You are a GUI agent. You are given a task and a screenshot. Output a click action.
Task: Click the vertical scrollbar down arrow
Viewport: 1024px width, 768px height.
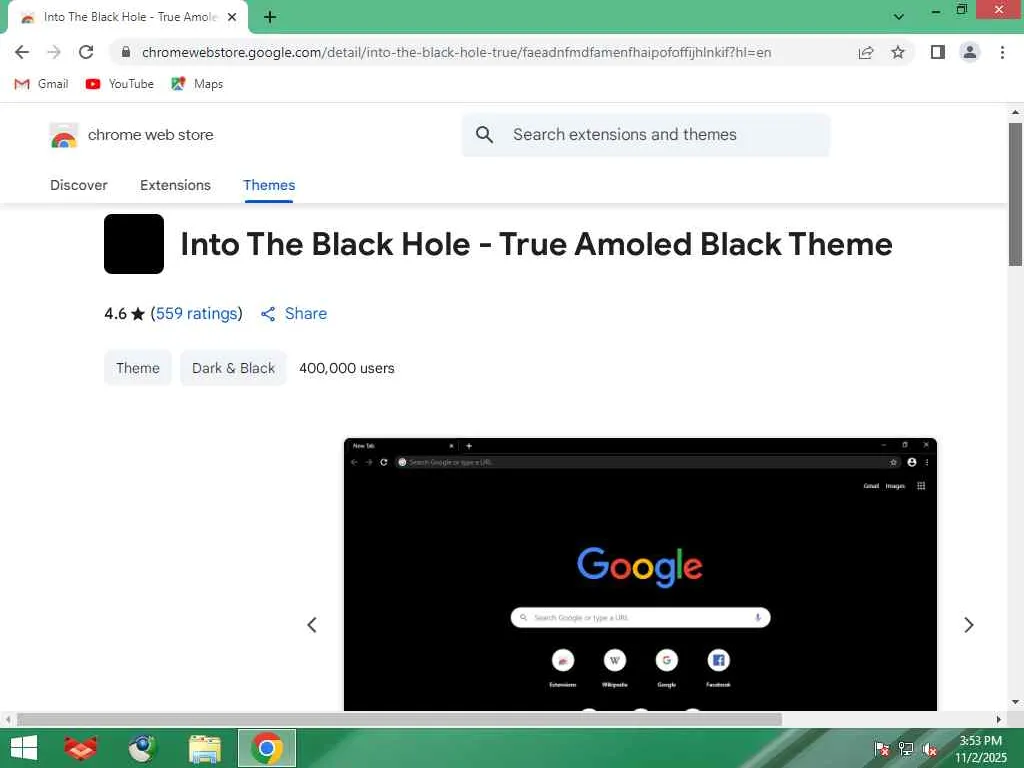pyautogui.click(x=1015, y=703)
